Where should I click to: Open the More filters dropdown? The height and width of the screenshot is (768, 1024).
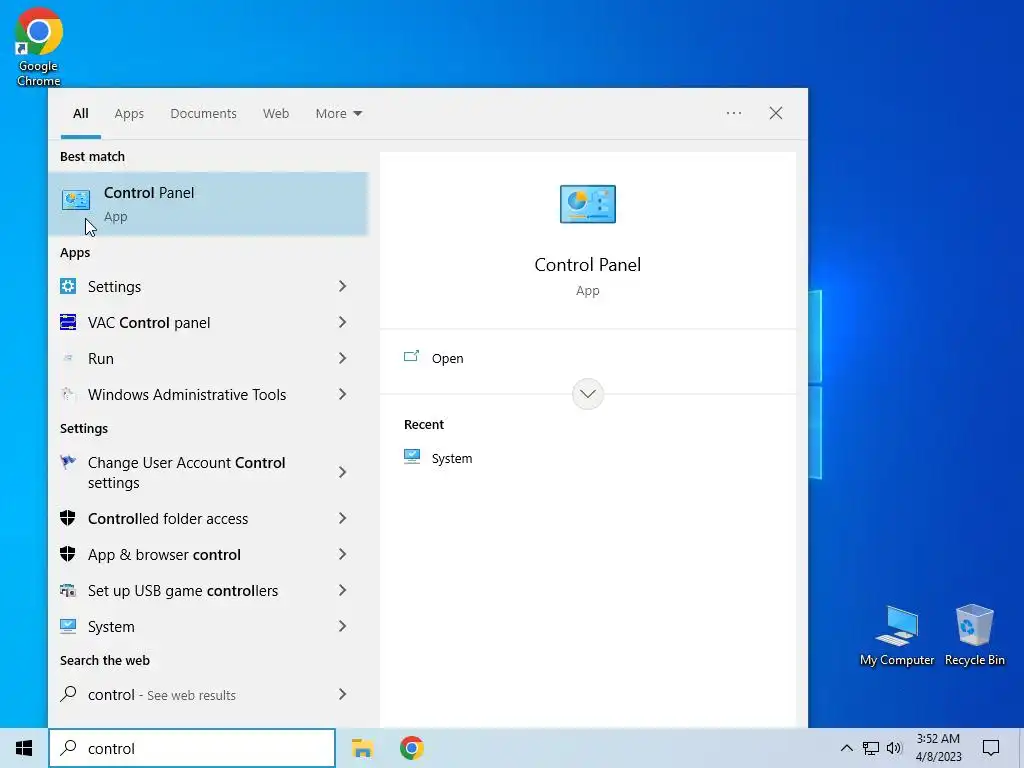[x=338, y=114]
